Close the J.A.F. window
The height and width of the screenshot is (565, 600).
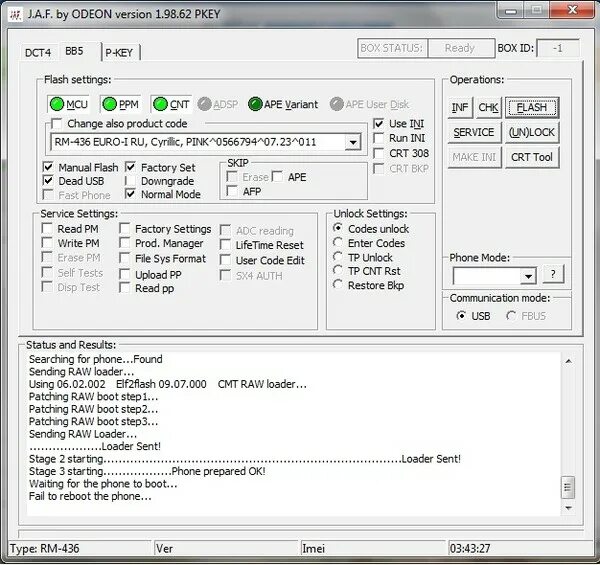572,10
